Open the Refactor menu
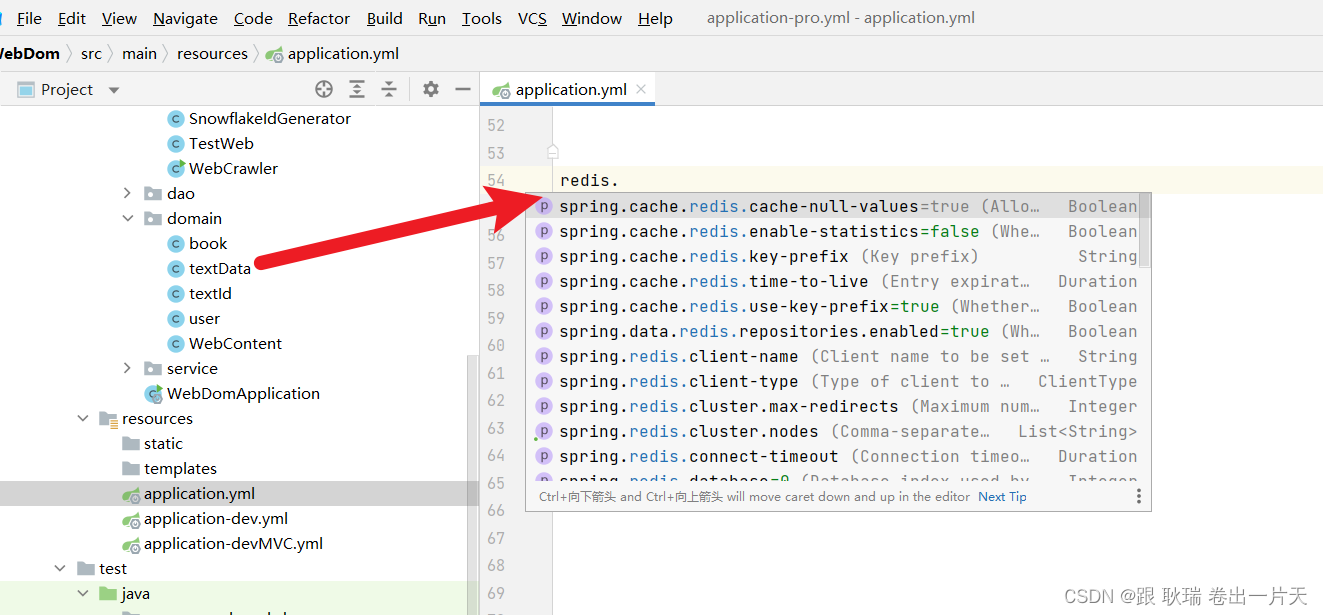 click(x=318, y=18)
